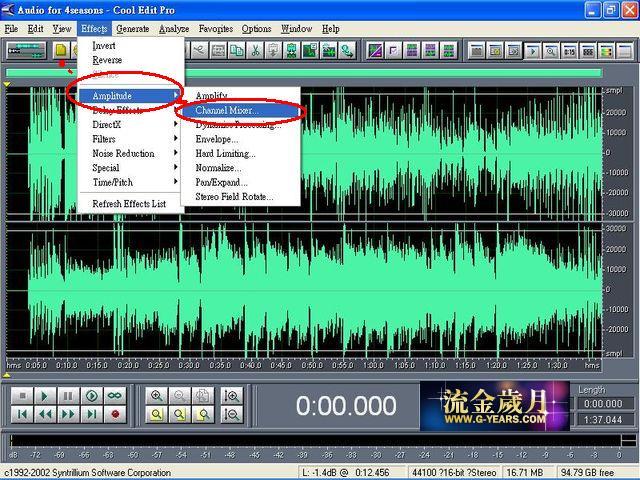Expand the Time/Pitch submenu
Screen dimensions: 640x480
(131, 182)
